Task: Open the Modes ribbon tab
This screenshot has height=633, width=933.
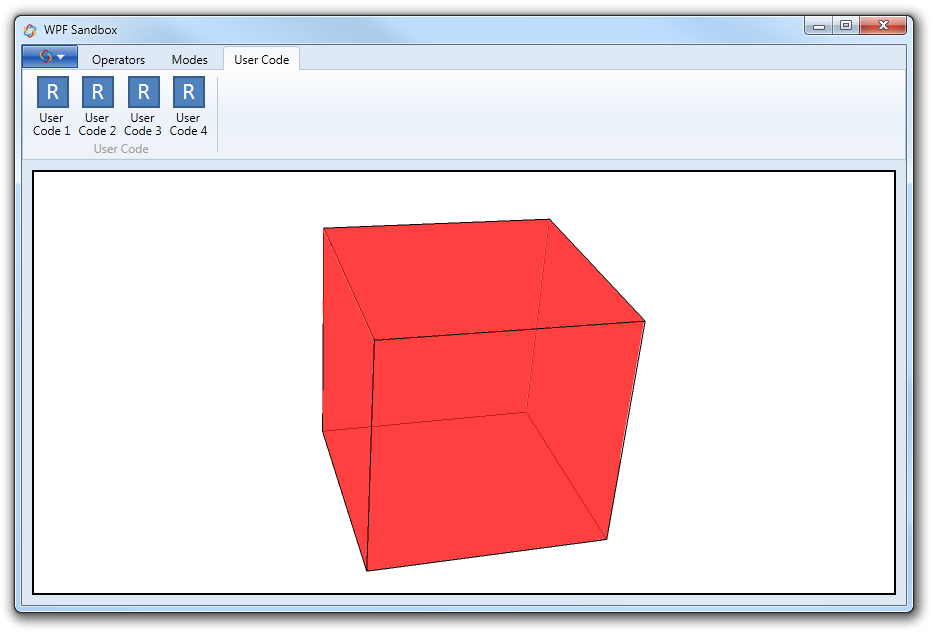Action: tap(189, 60)
